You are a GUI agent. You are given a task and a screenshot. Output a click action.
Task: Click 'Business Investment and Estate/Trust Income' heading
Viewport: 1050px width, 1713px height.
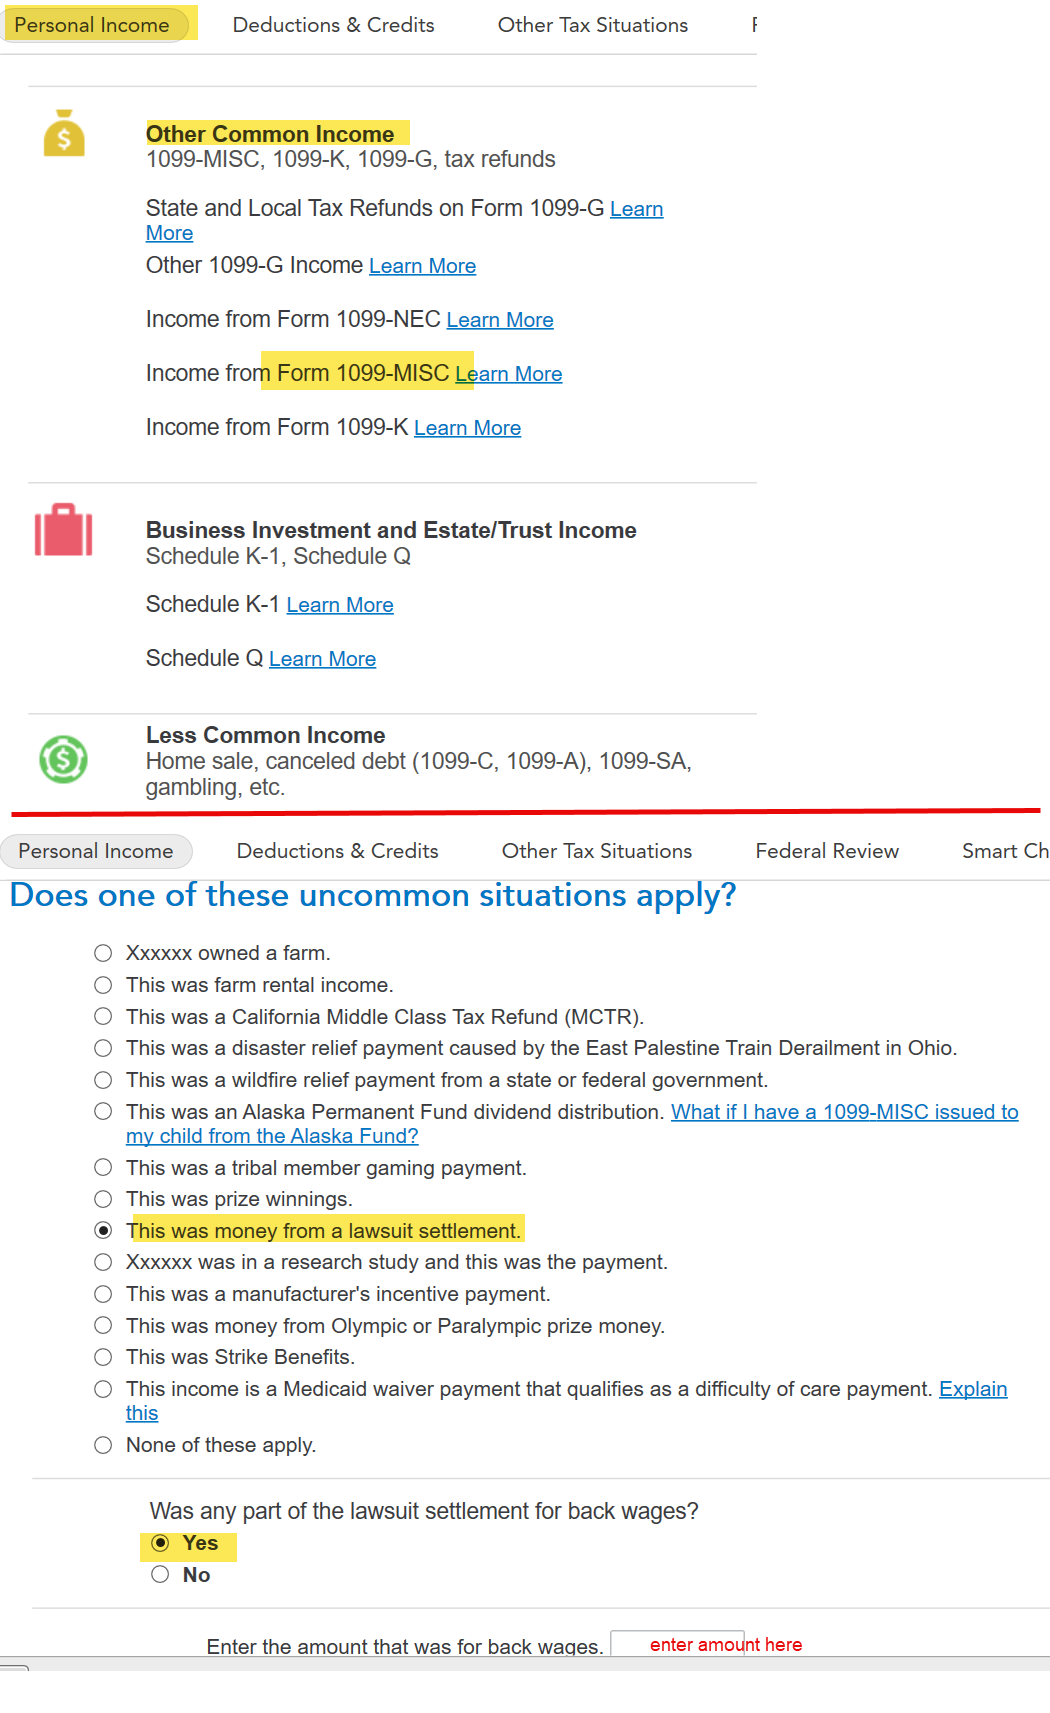pyautogui.click(x=391, y=530)
